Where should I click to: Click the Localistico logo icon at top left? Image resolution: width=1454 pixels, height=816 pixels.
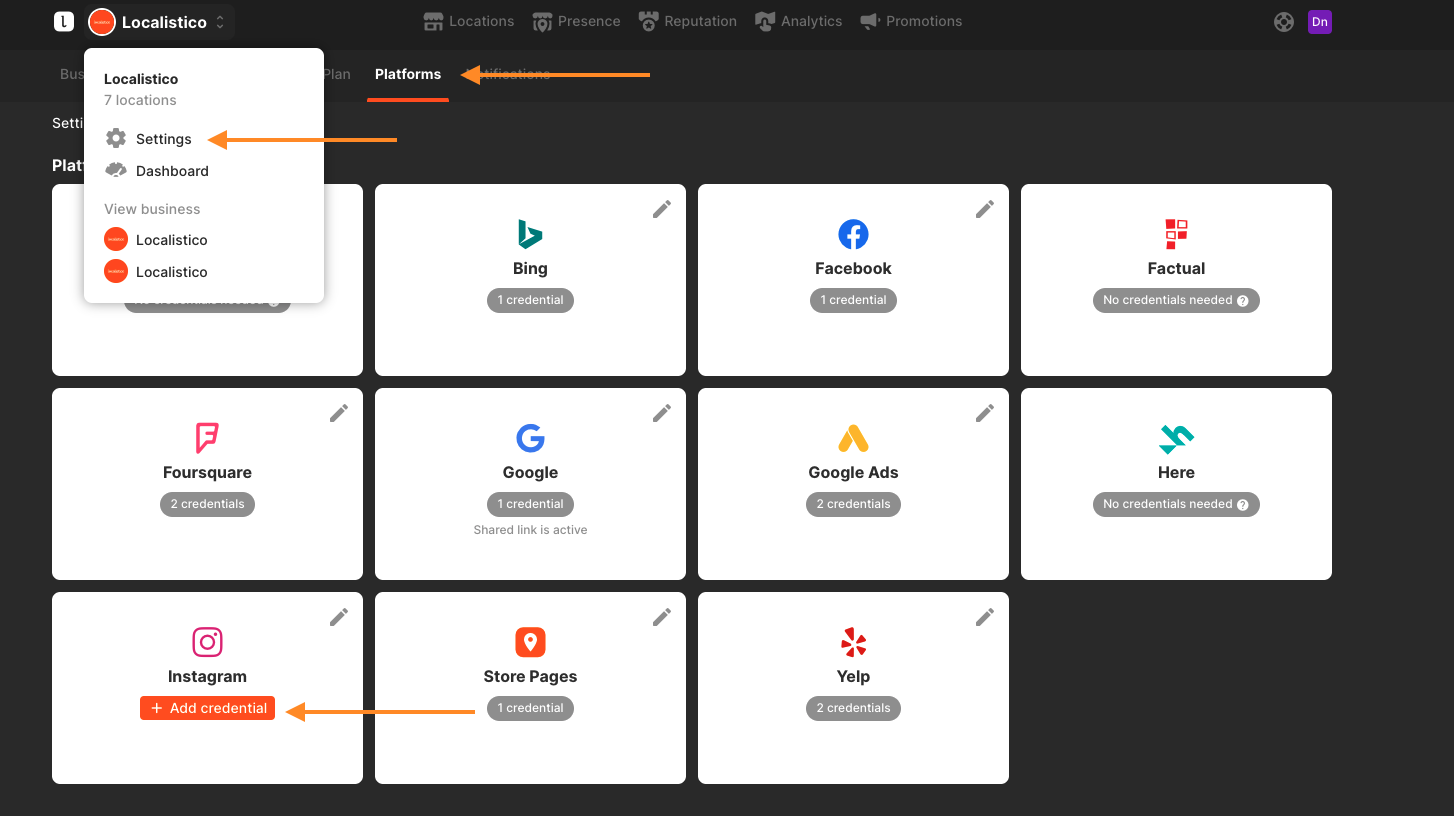[64, 21]
